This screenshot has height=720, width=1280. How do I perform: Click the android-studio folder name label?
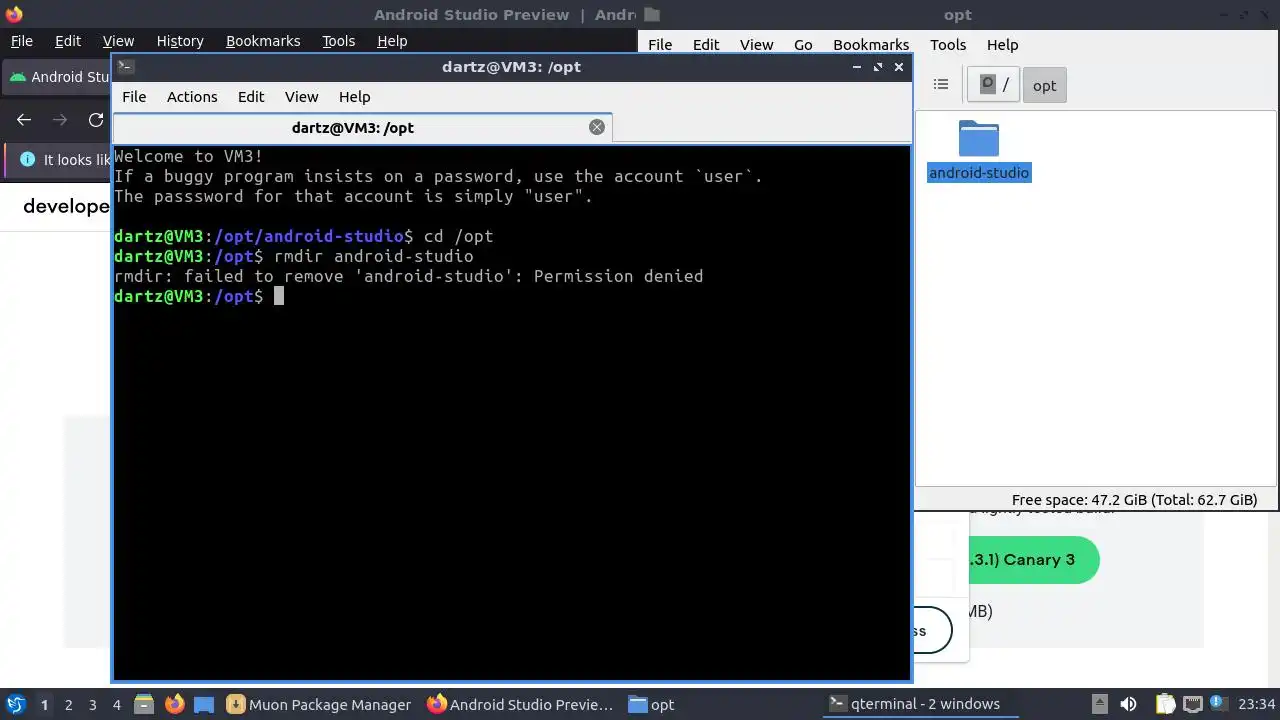tap(979, 173)
